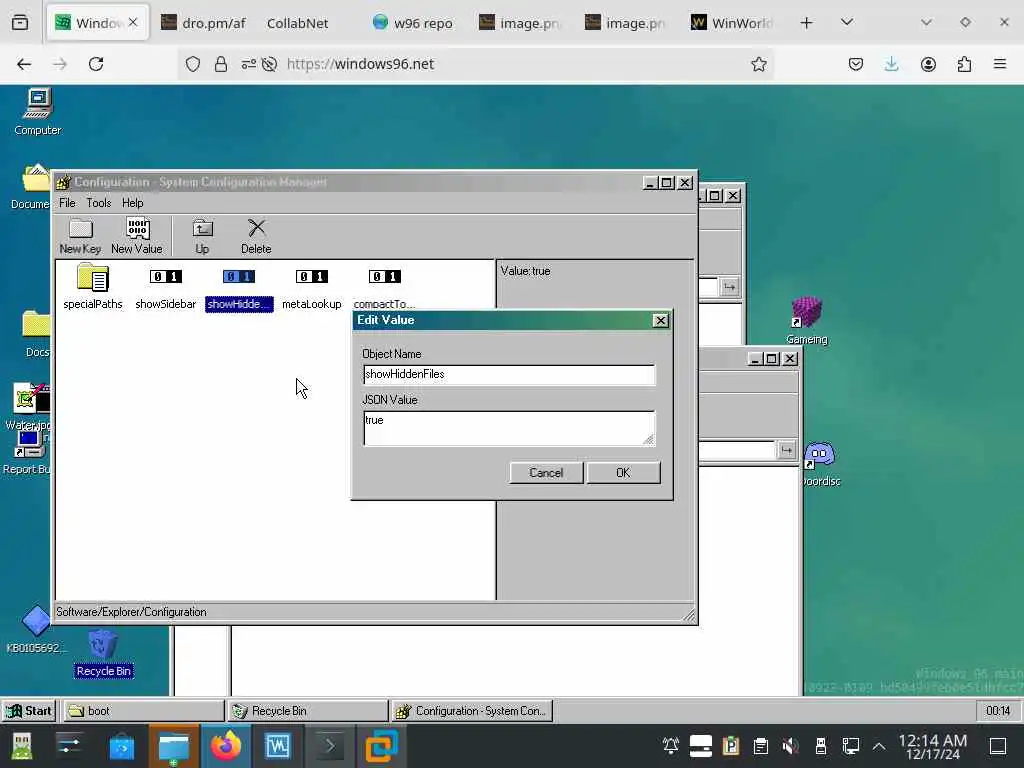1024x768 pixels.
Task: Switch to Recycle Bin taskbar window
Action: tap(308, 711)
